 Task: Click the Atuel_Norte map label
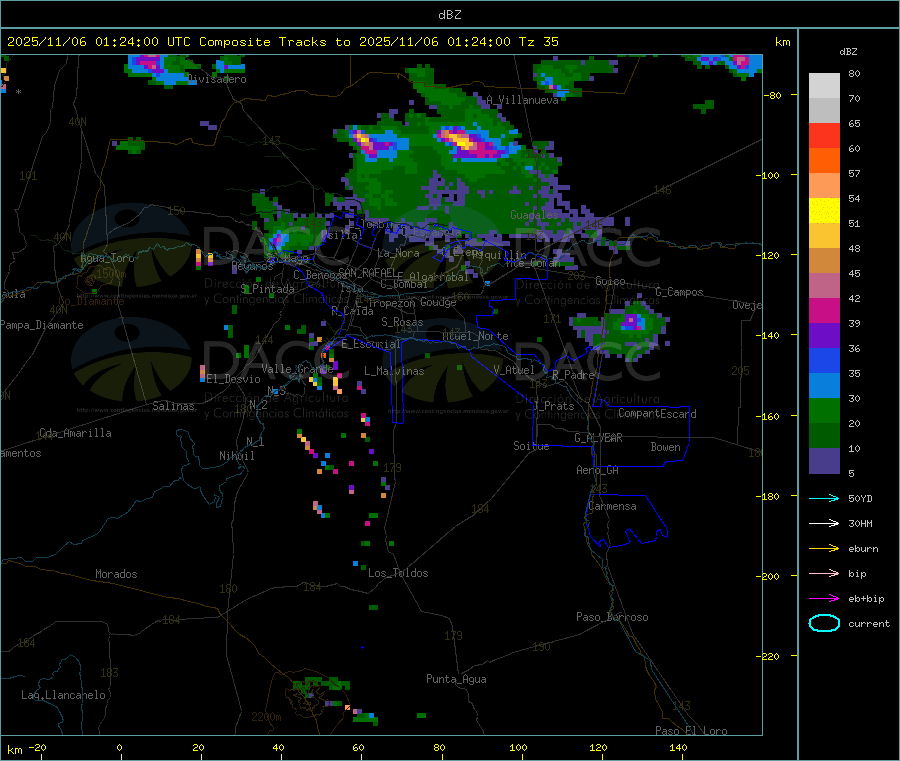pyautogui.click(x=475, y=336)
